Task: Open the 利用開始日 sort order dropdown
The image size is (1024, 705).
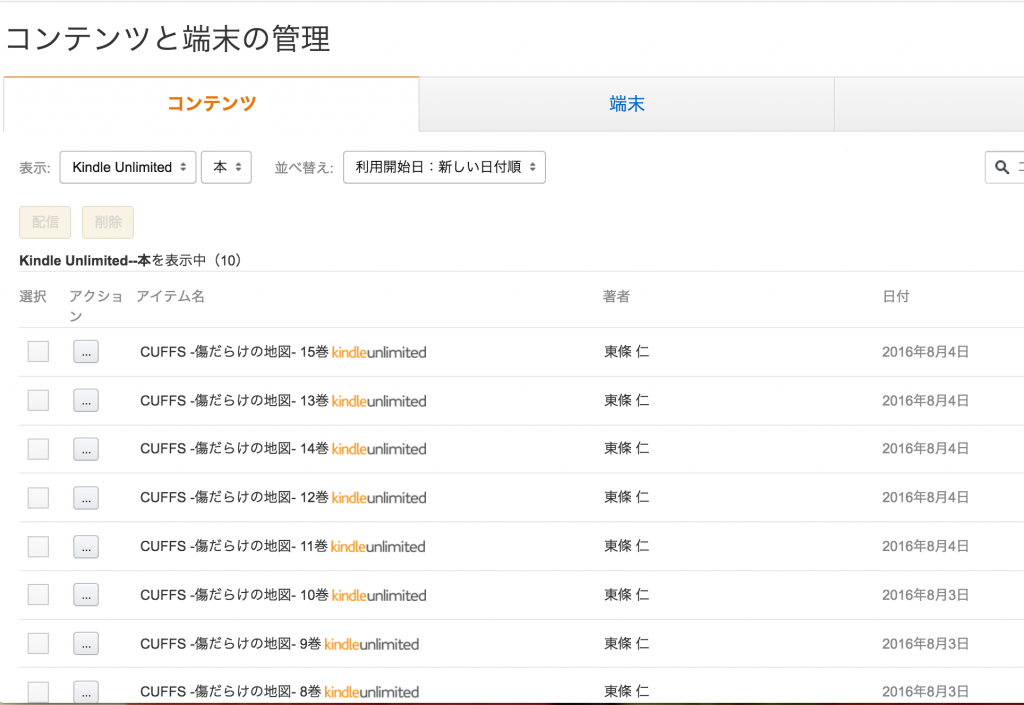Action: click(x=444, y=167)
